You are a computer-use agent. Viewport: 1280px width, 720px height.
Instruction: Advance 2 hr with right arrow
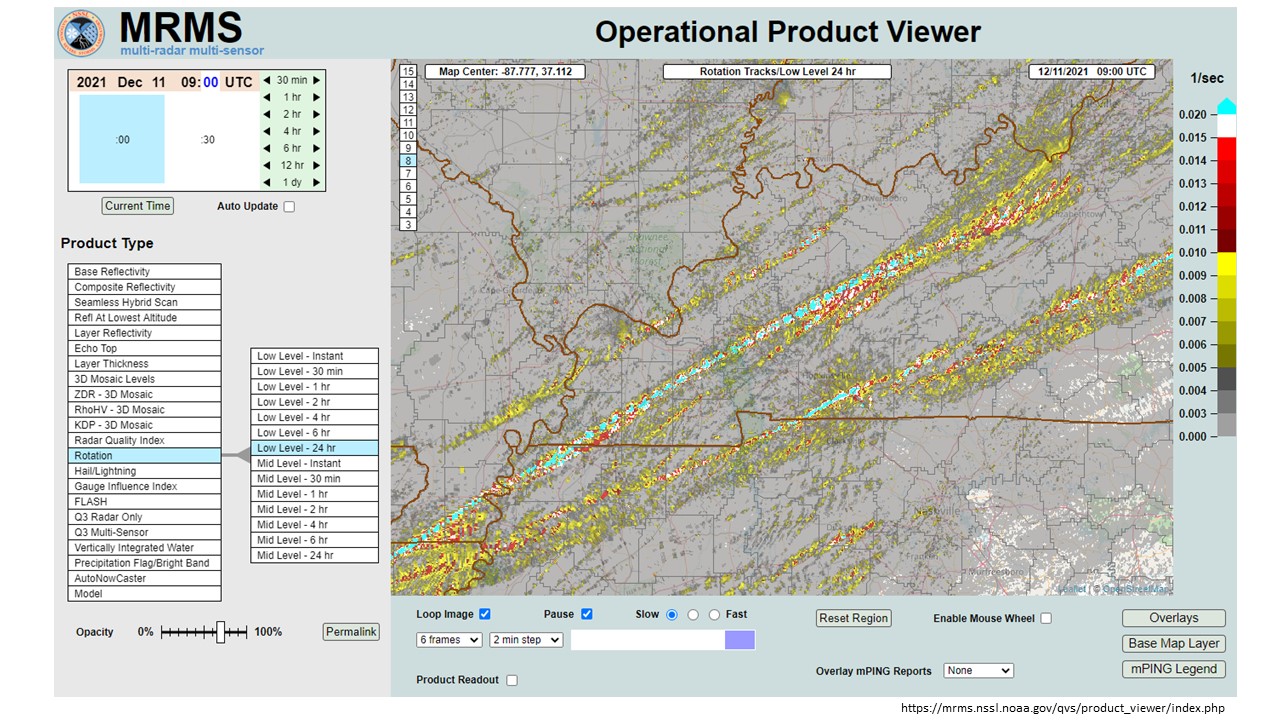point(317,114)
